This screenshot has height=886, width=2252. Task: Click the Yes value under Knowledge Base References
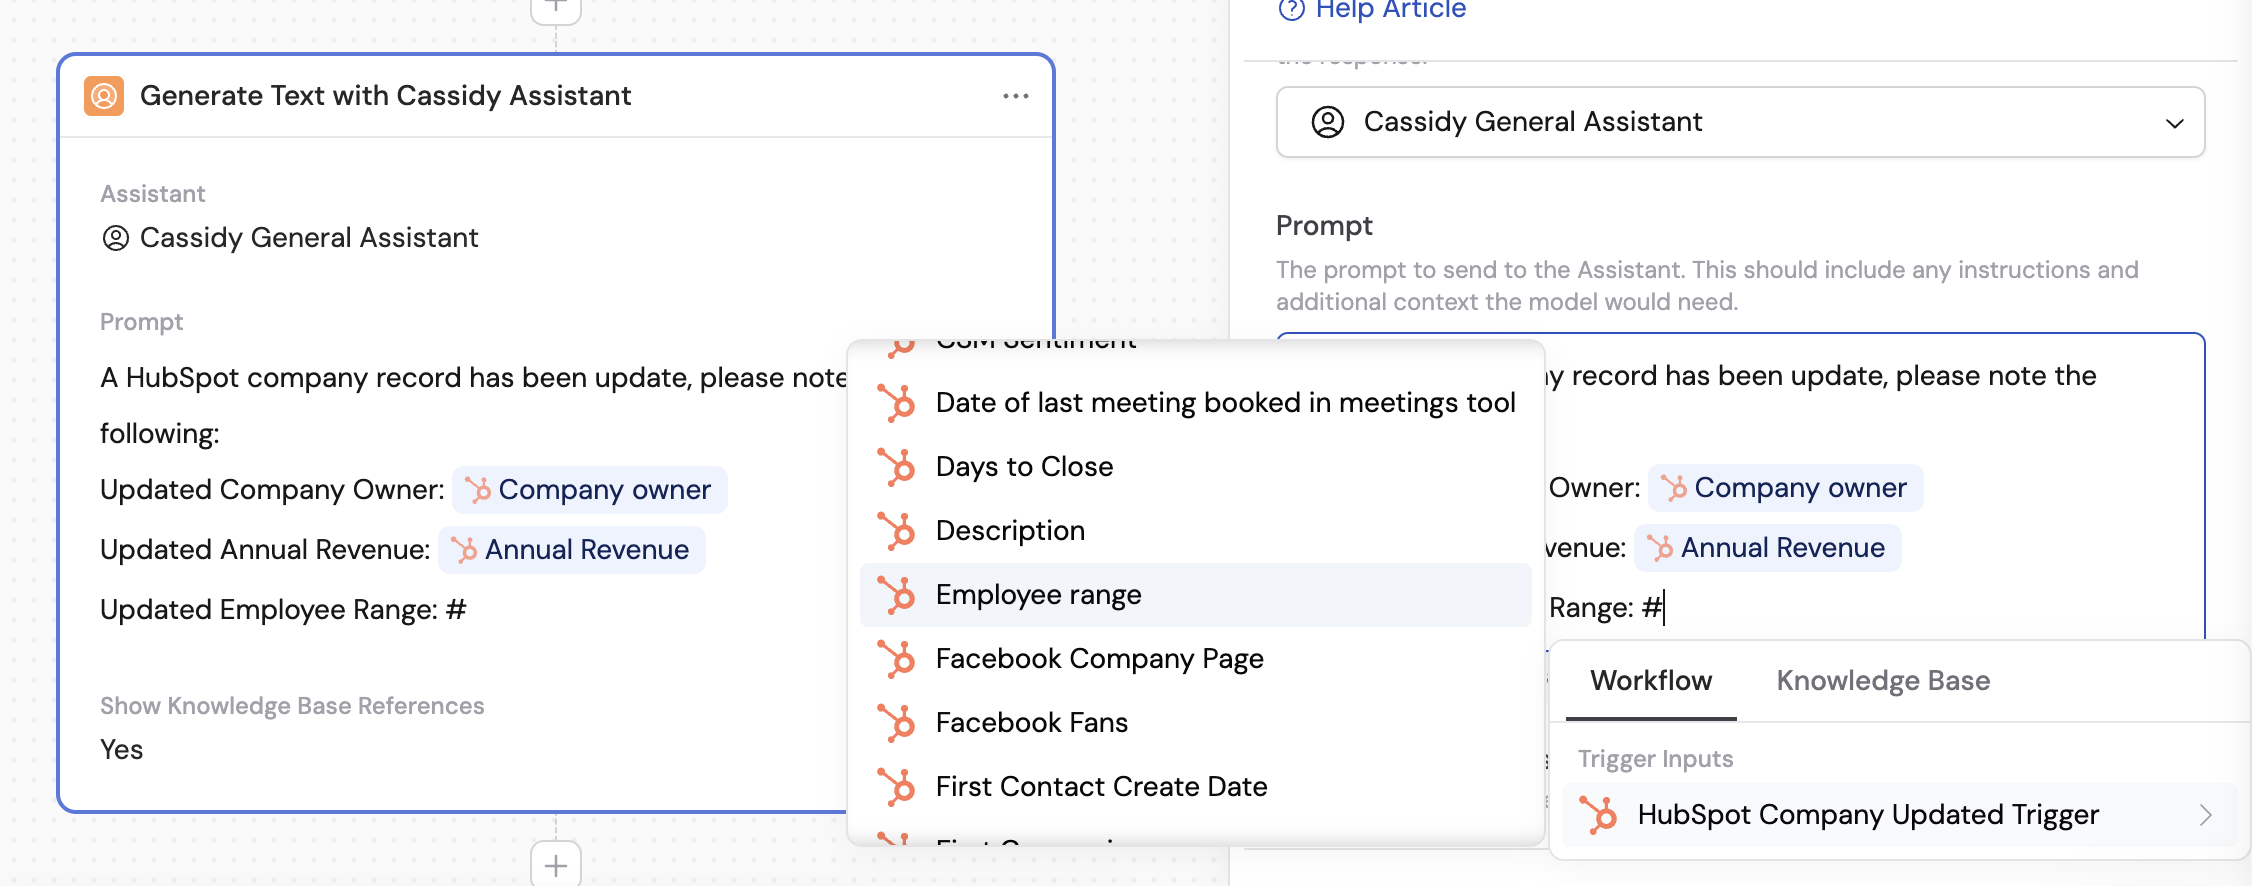coord(122,750)
